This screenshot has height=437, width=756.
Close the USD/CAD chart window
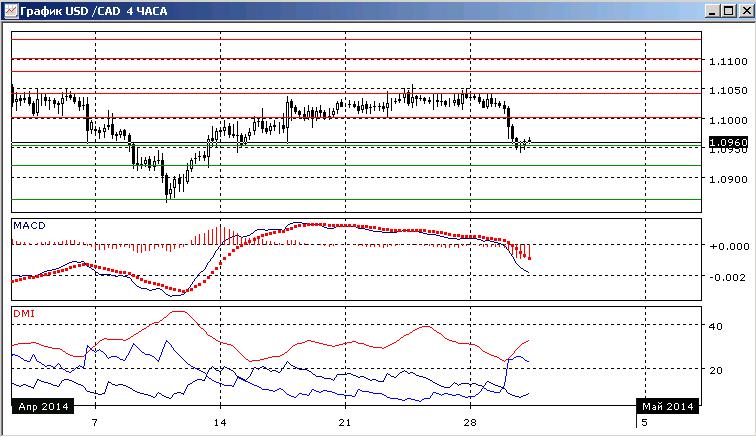click(745, 11)
